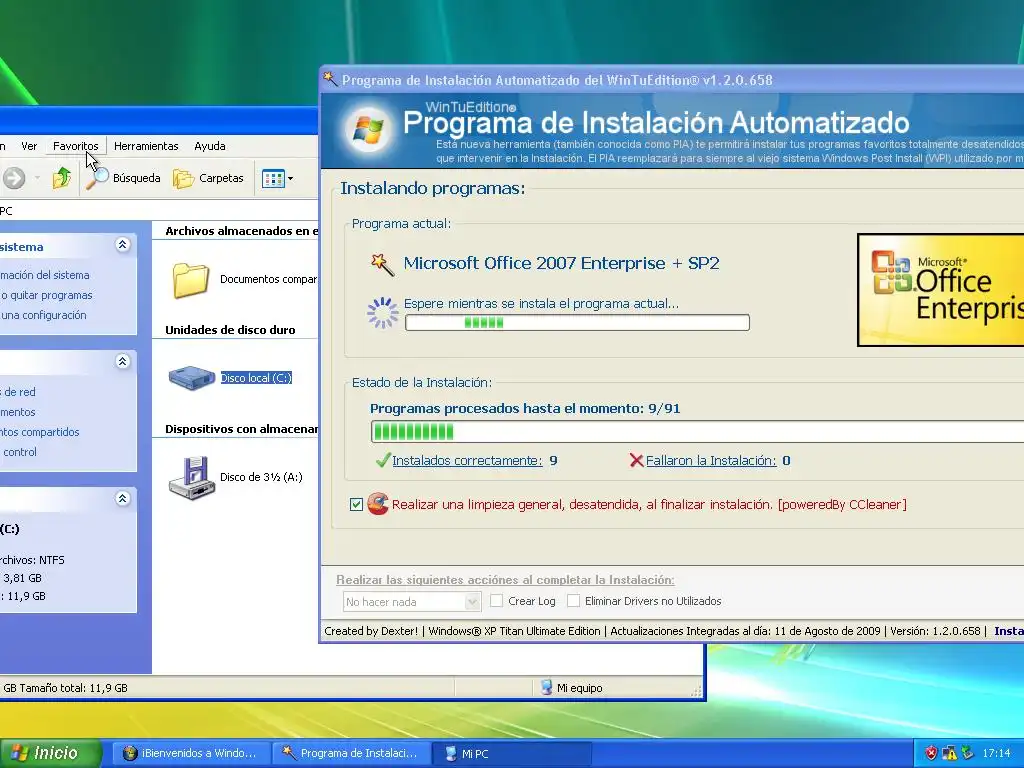Click the CCleaner icon next to cleanup option
This screenshot has height=768, width=1024.
(377, 504)
